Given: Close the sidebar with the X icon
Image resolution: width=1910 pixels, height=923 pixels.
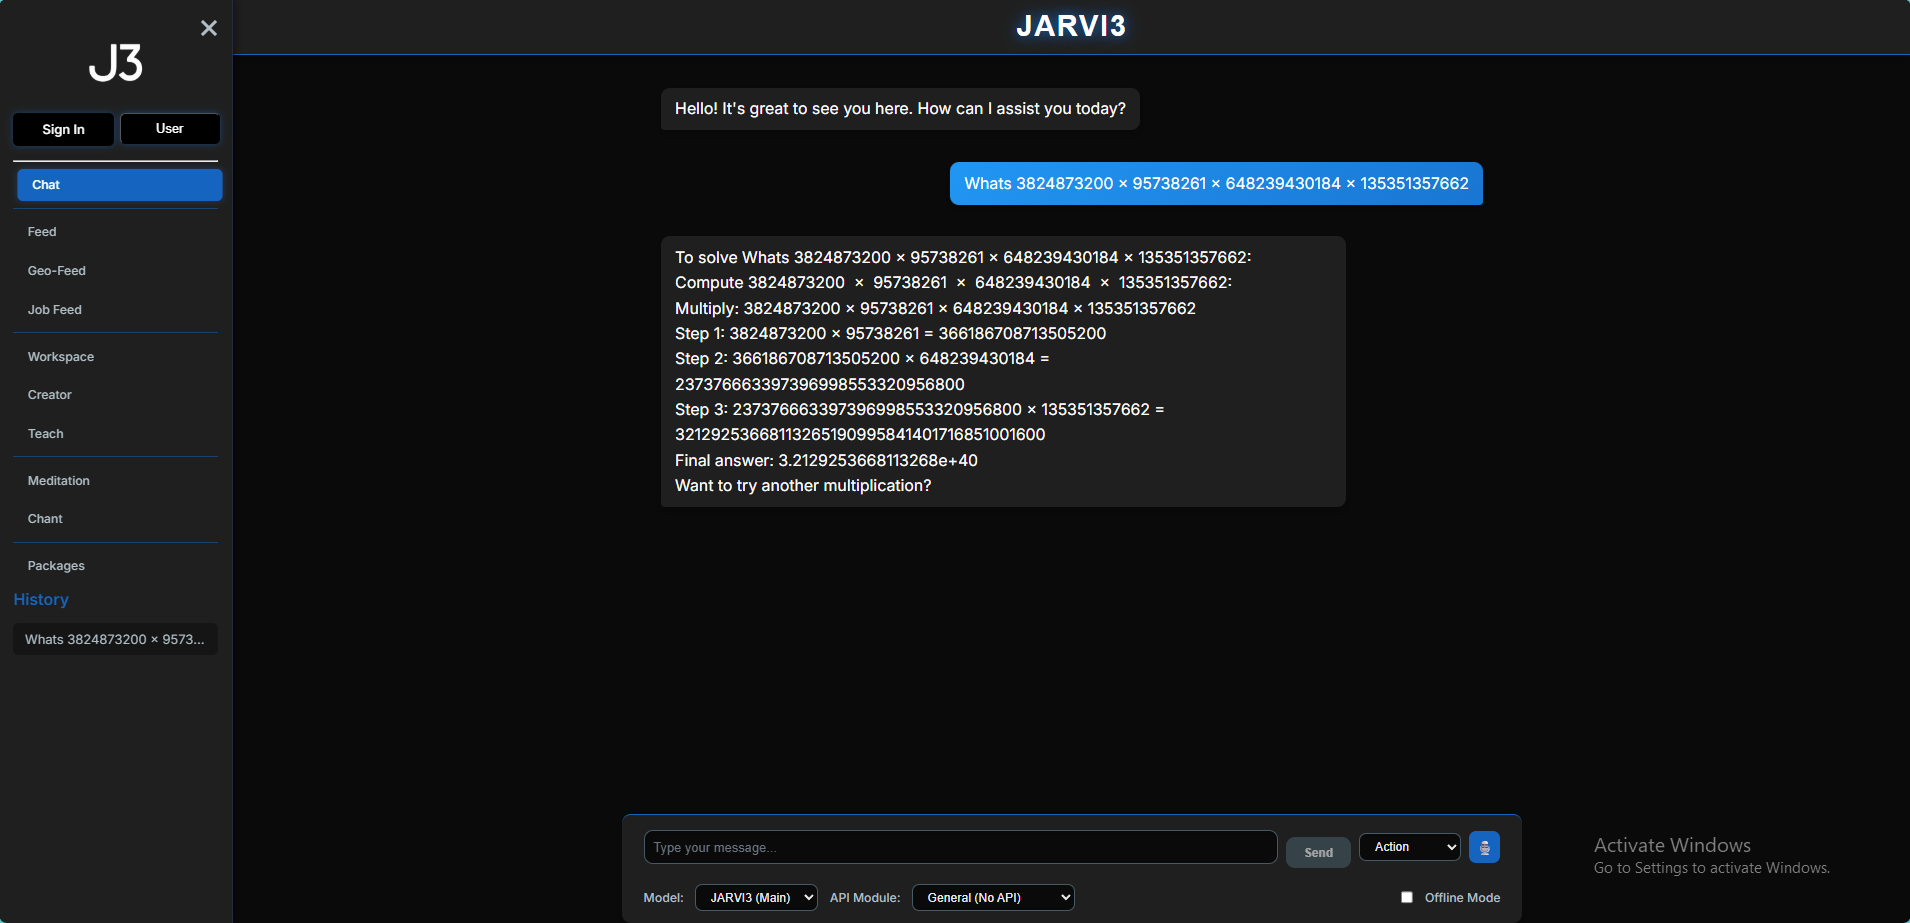Looking at the screenshot, I should tap(208, 28).
